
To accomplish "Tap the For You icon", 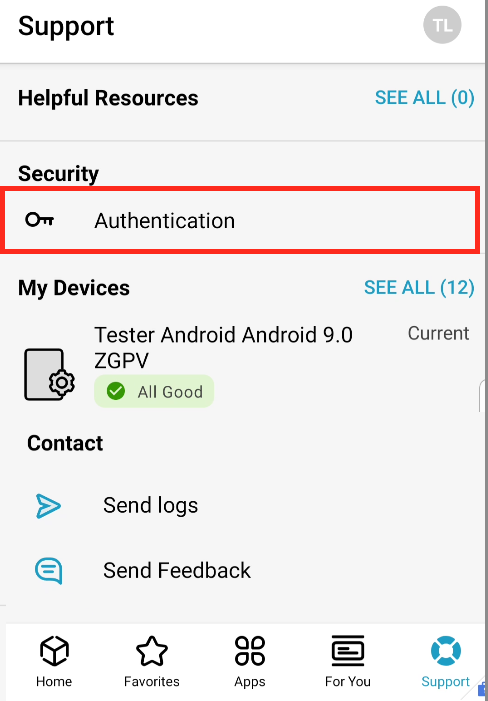I will 348,650.
